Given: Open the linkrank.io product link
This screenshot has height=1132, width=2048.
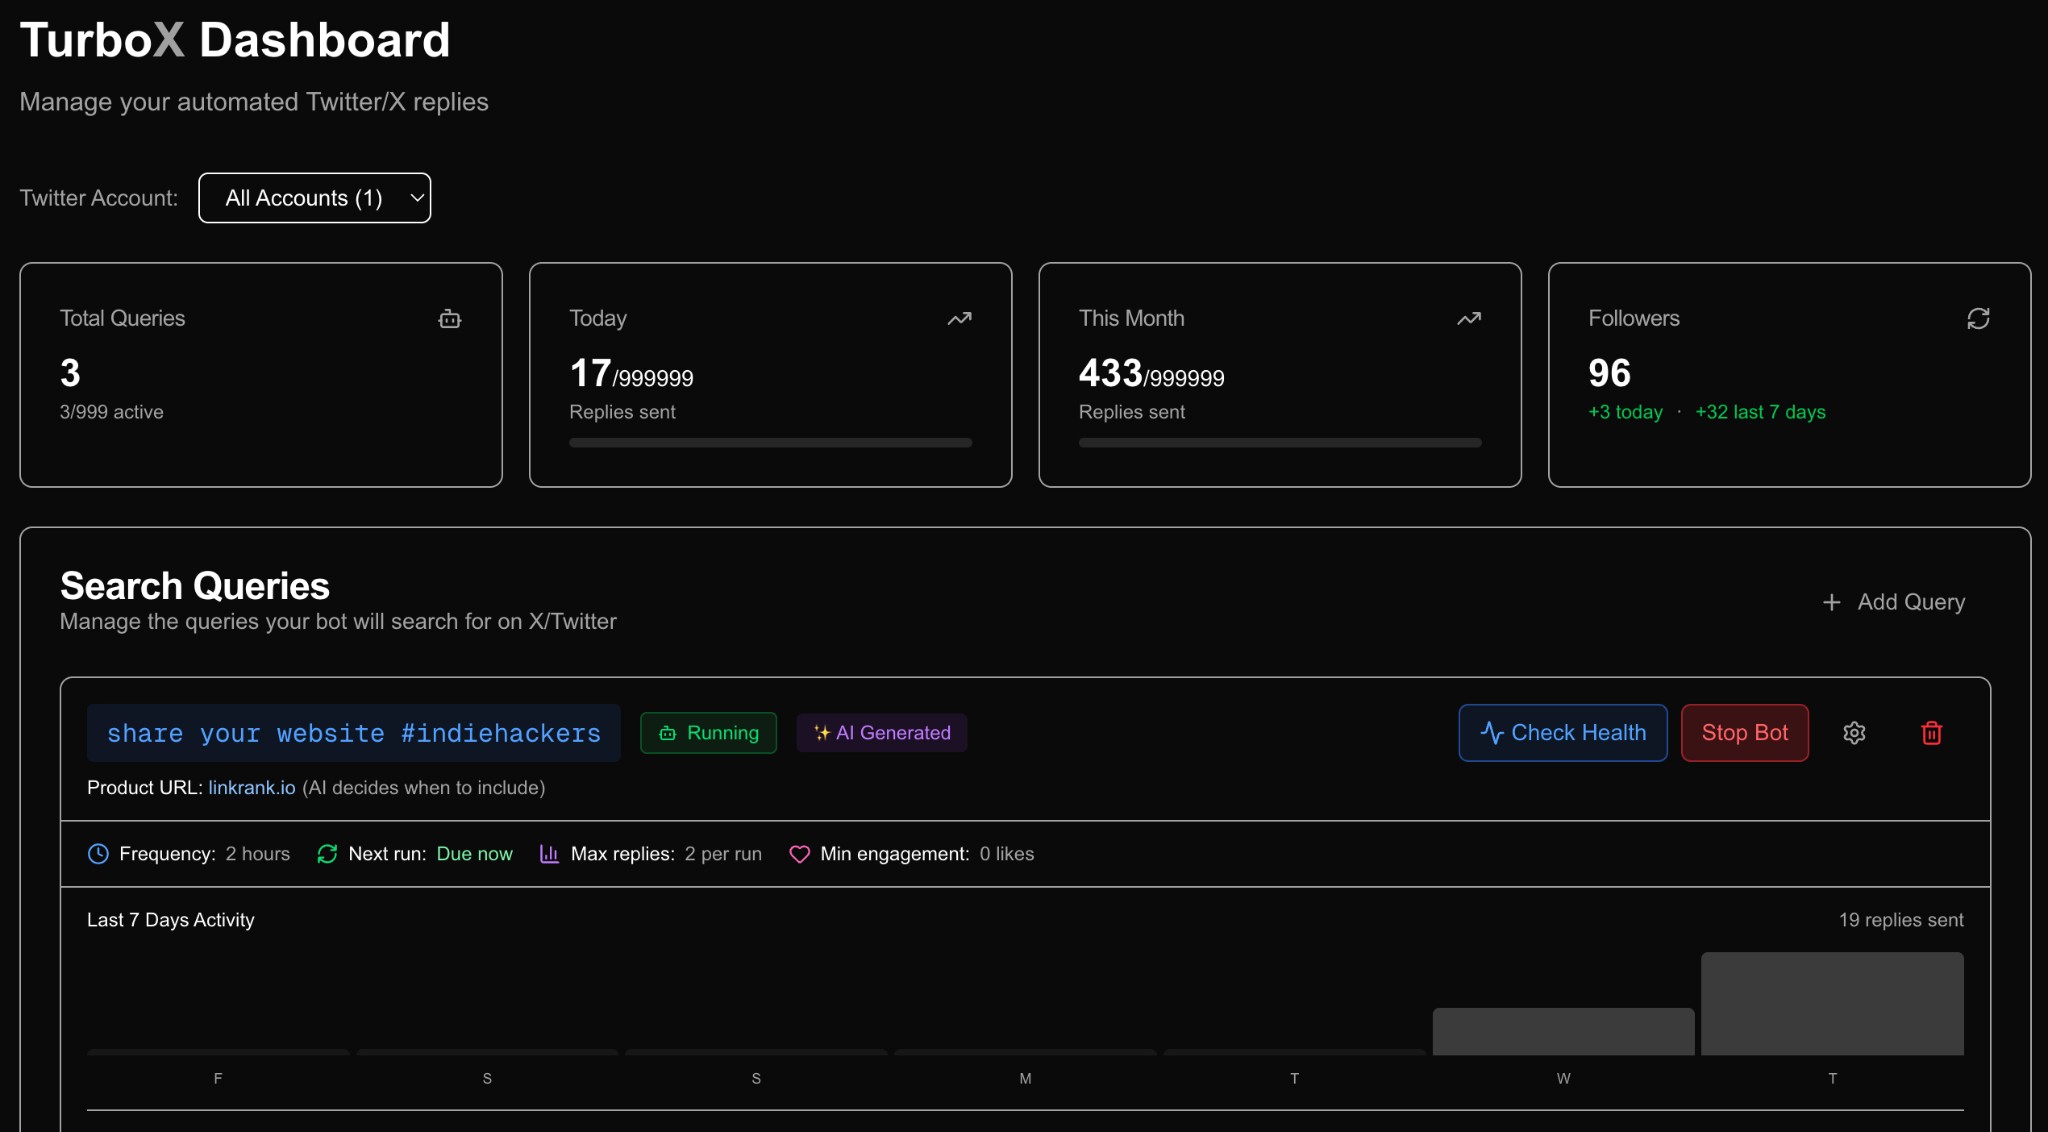Looking at the screenshot, I should (251, 787).
